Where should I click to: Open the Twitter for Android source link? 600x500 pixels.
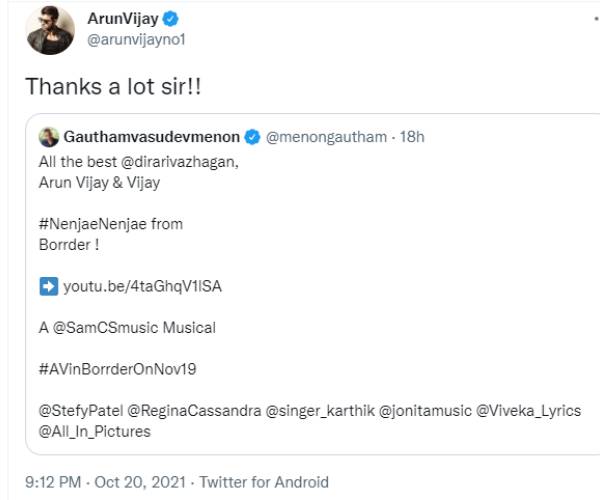[x=264, y=482]
